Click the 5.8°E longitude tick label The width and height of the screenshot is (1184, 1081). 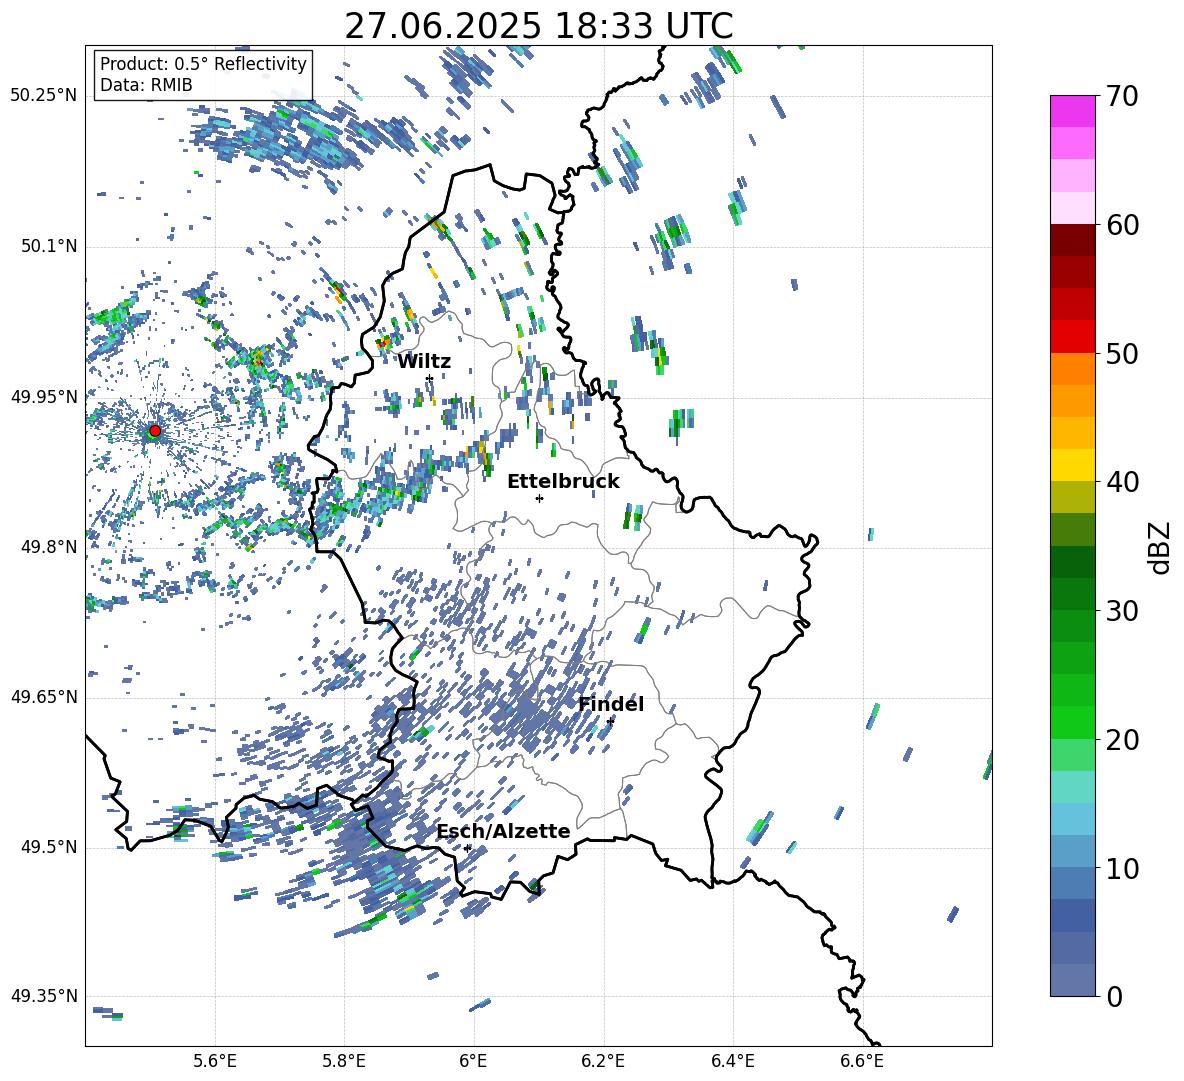(344, 1061)
